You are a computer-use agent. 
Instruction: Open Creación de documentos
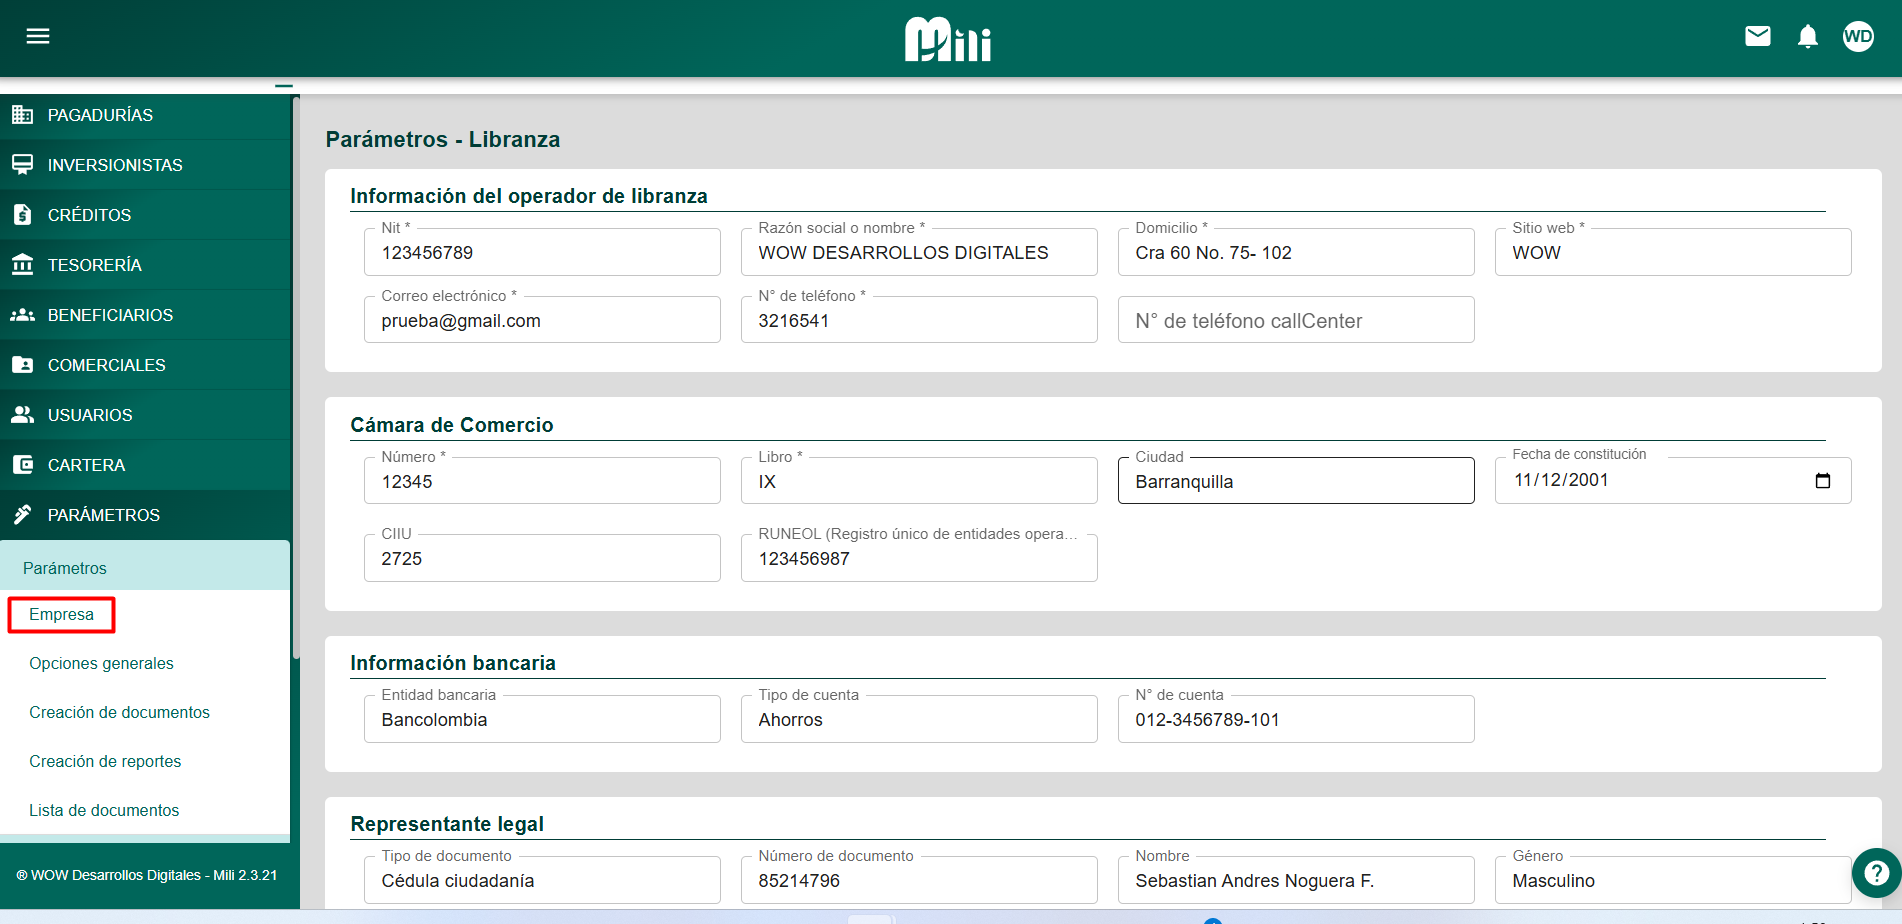(x=119, y=713)
